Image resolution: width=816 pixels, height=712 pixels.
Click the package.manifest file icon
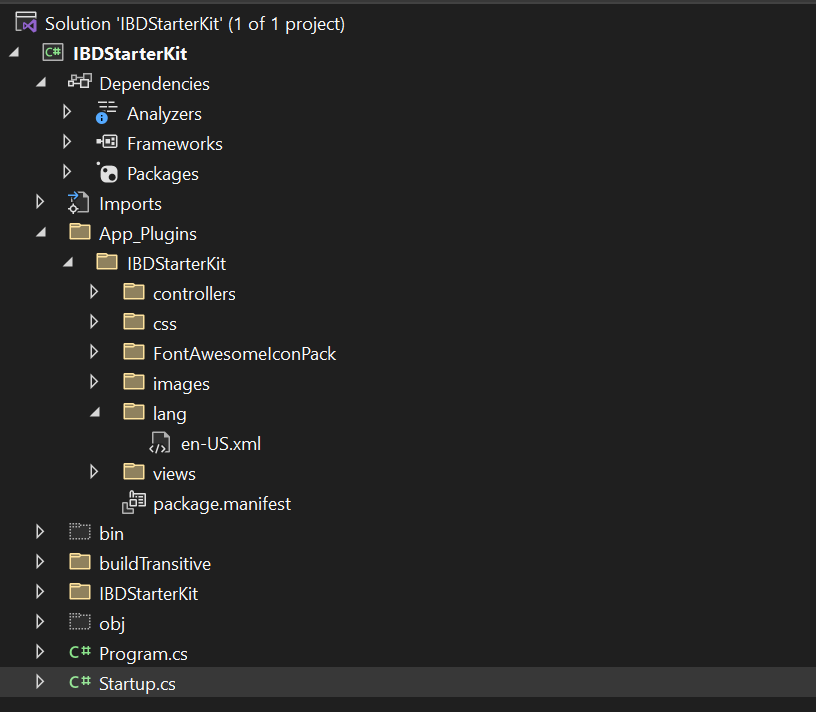click(134, 503)
